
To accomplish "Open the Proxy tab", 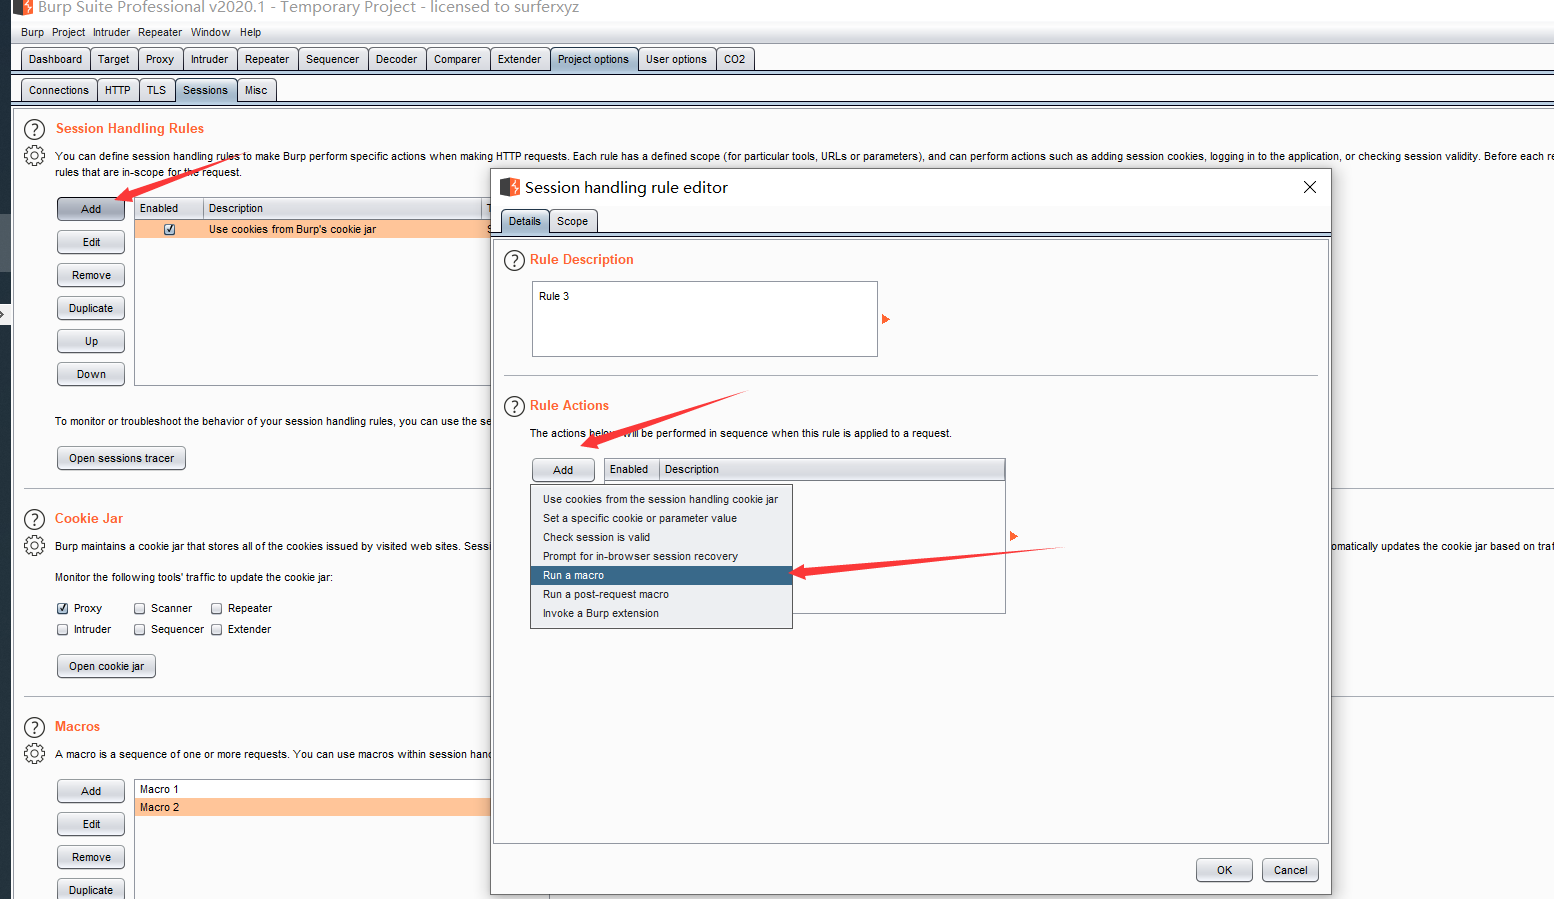I will click(x=160, y=59).
